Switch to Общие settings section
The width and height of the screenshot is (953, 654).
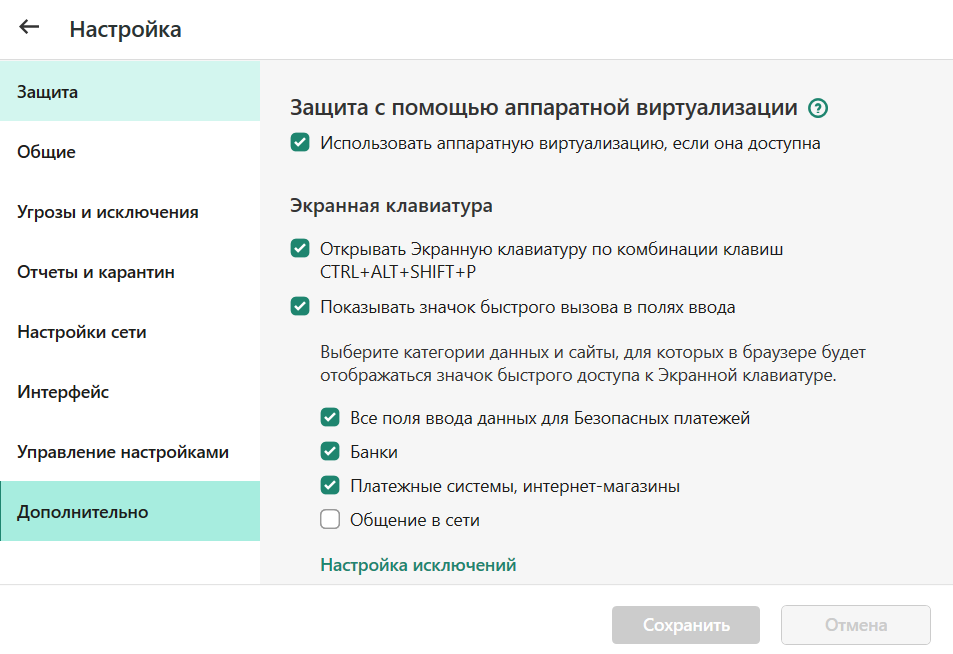pos(130,152)
